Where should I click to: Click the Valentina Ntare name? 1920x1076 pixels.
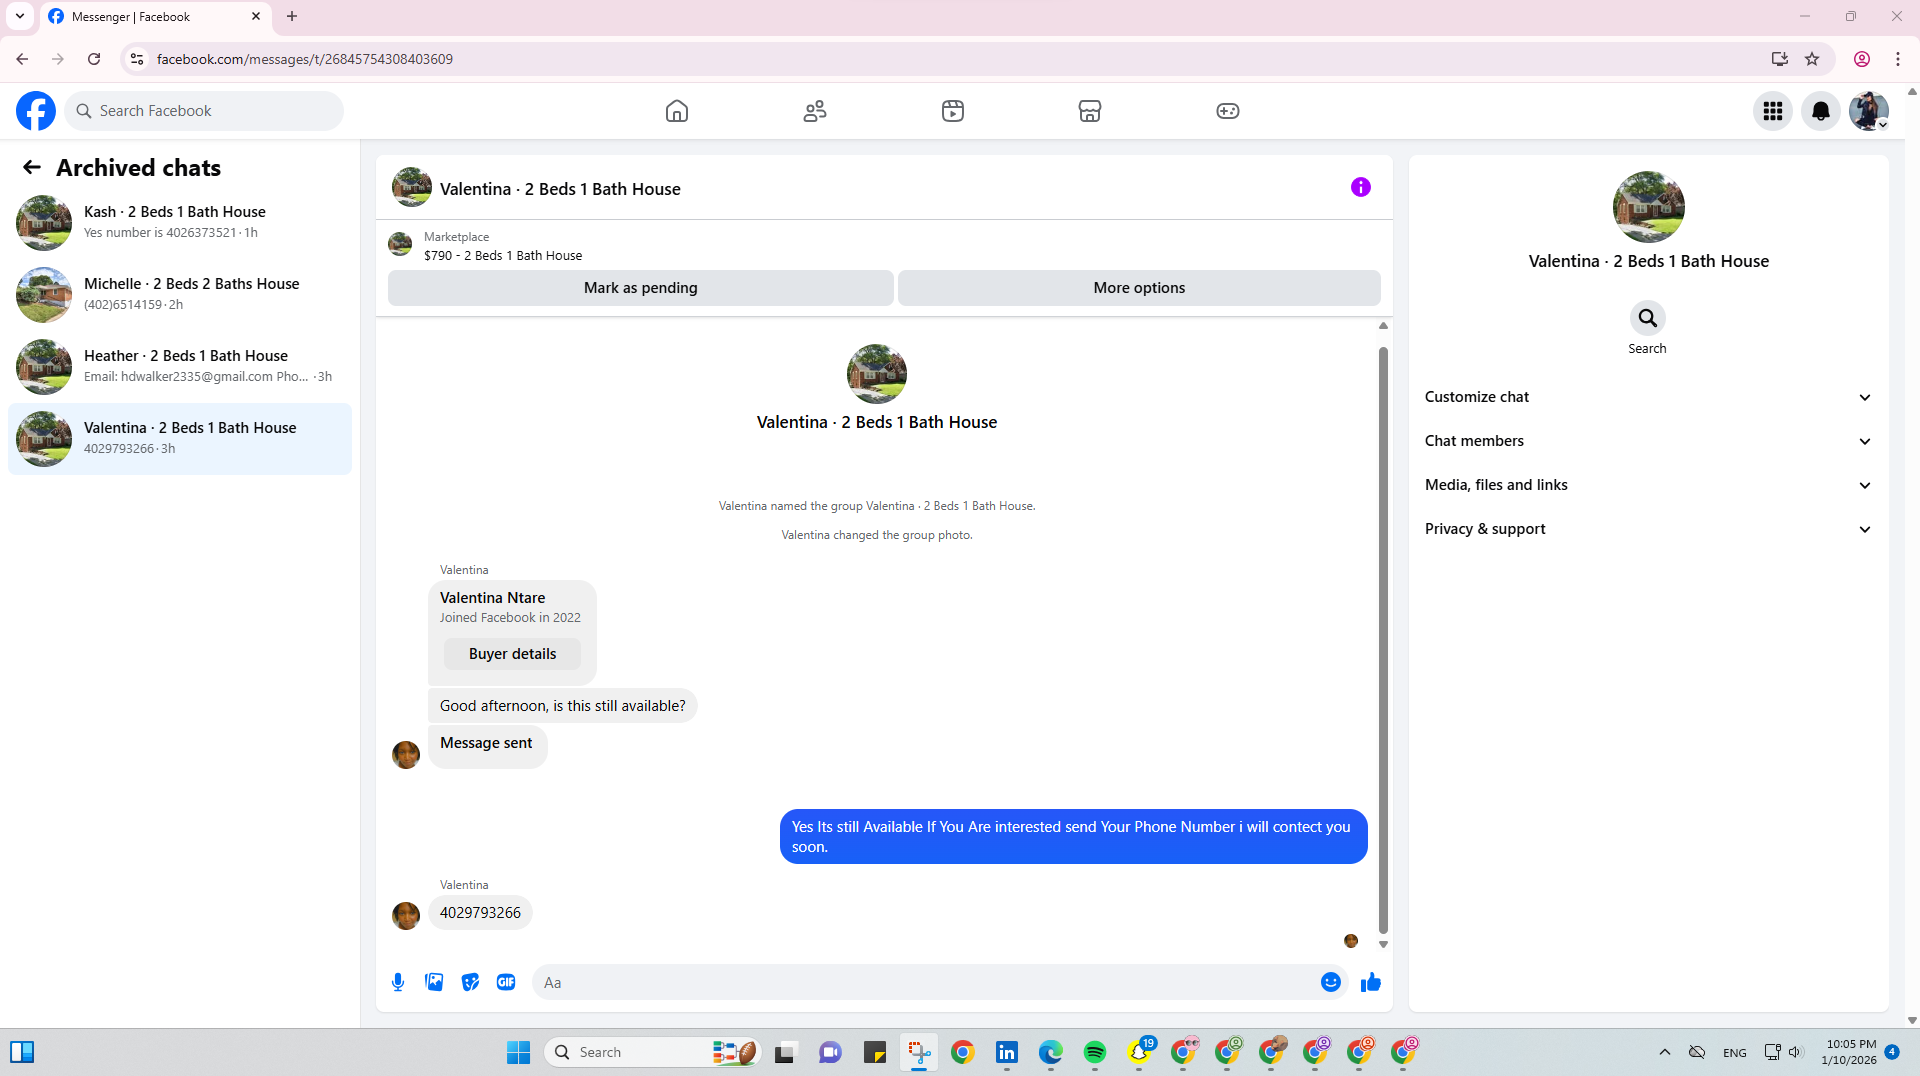[x=492, y=598]
